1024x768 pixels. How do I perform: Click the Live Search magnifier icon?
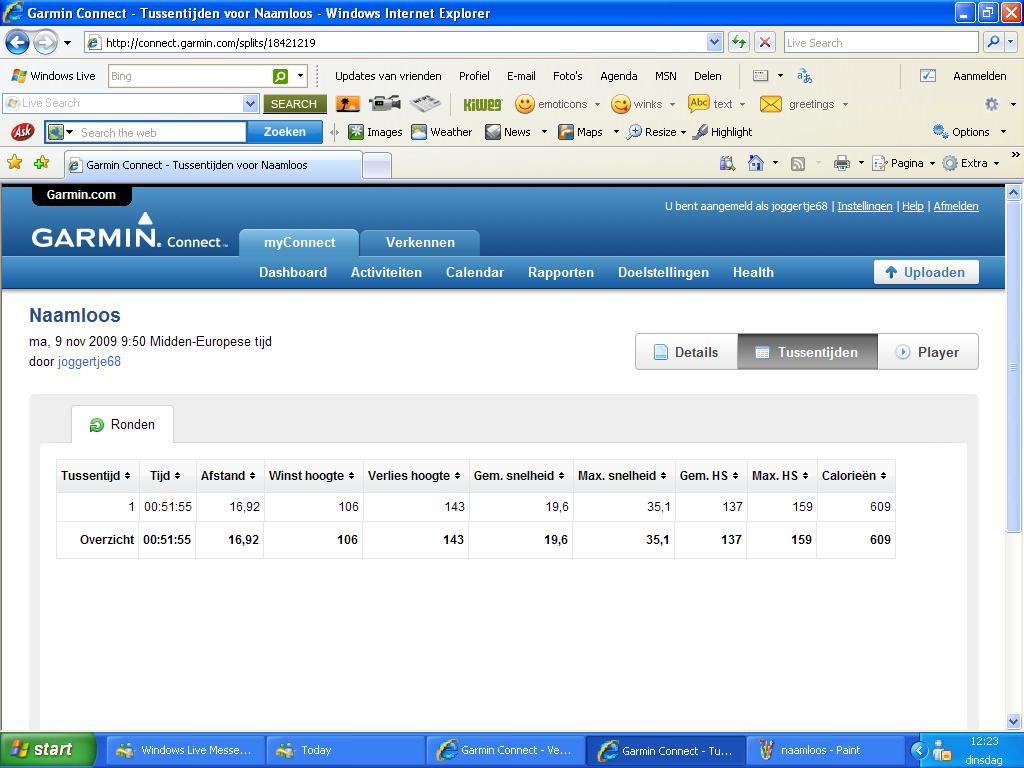[993, 42]
